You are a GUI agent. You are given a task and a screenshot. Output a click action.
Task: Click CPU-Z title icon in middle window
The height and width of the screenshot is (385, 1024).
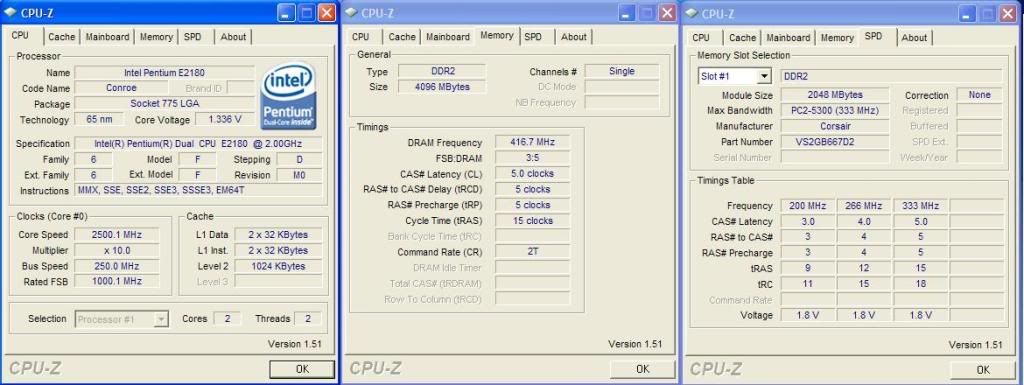351,12
